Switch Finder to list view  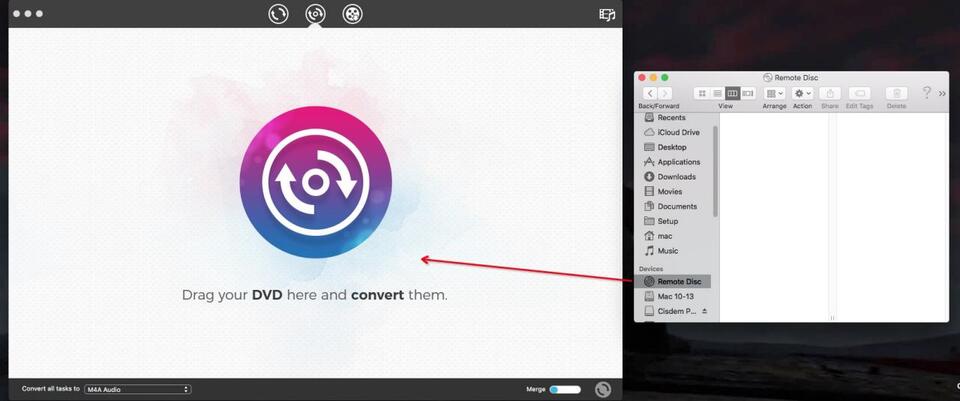click(x=717, y=93)
